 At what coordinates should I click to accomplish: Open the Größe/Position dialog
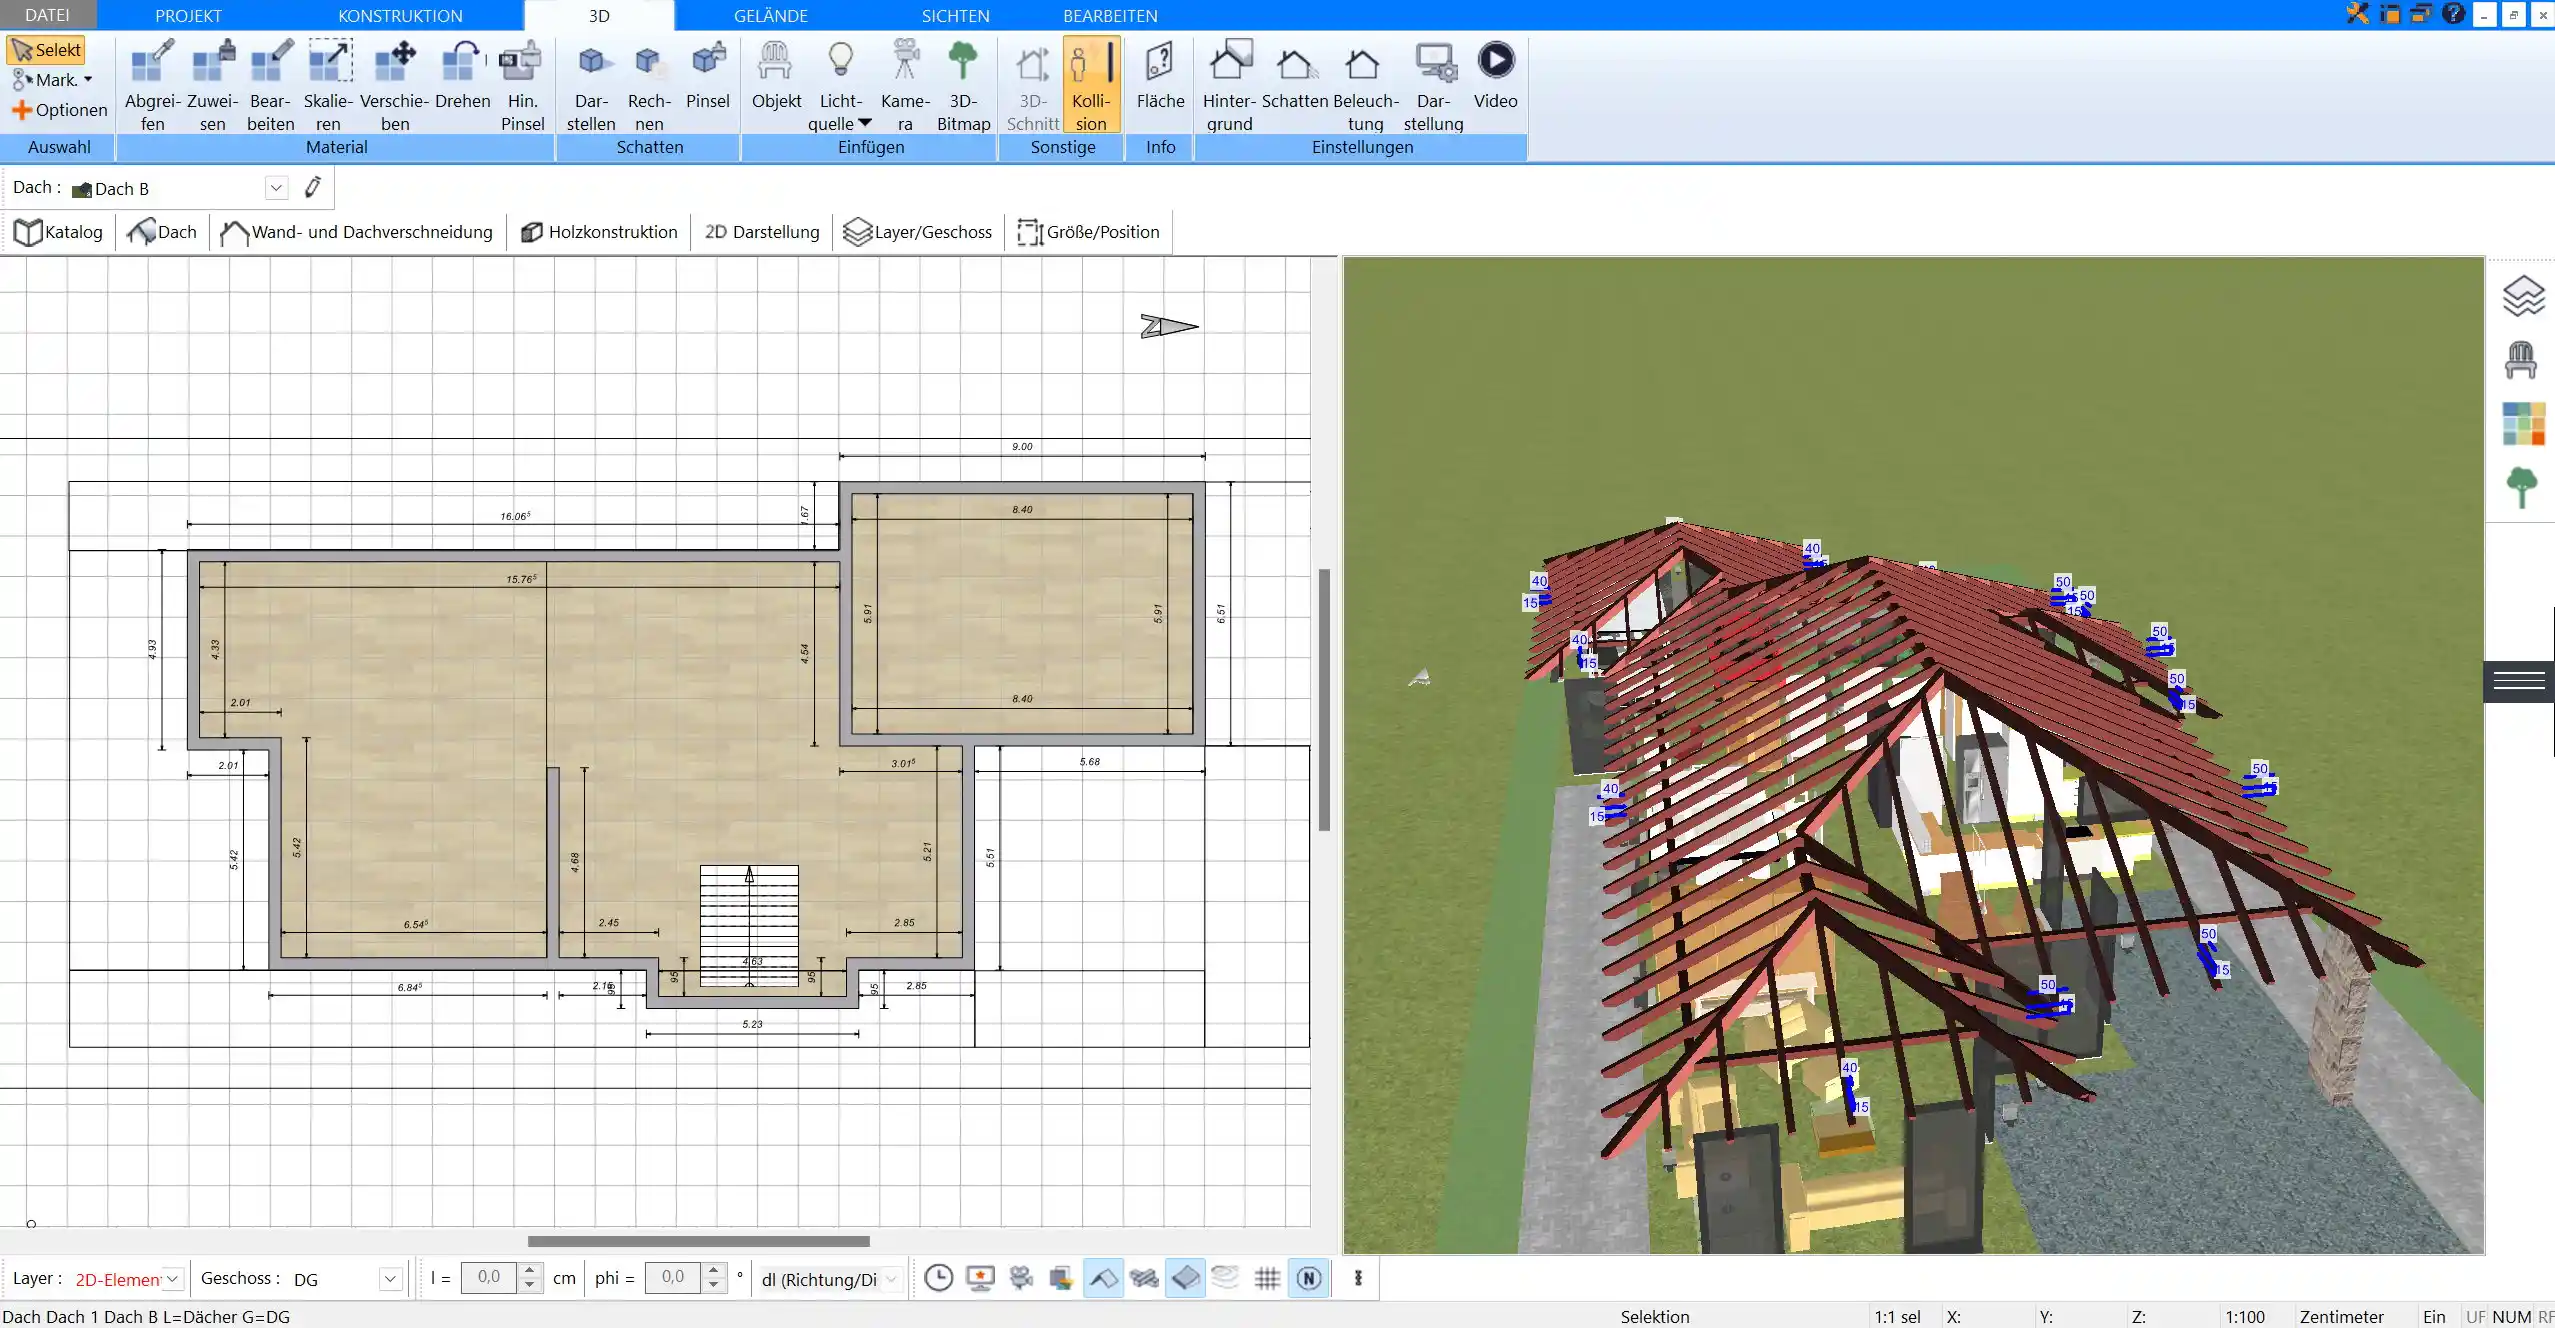pyautogui.click(x=1088, y=232)
